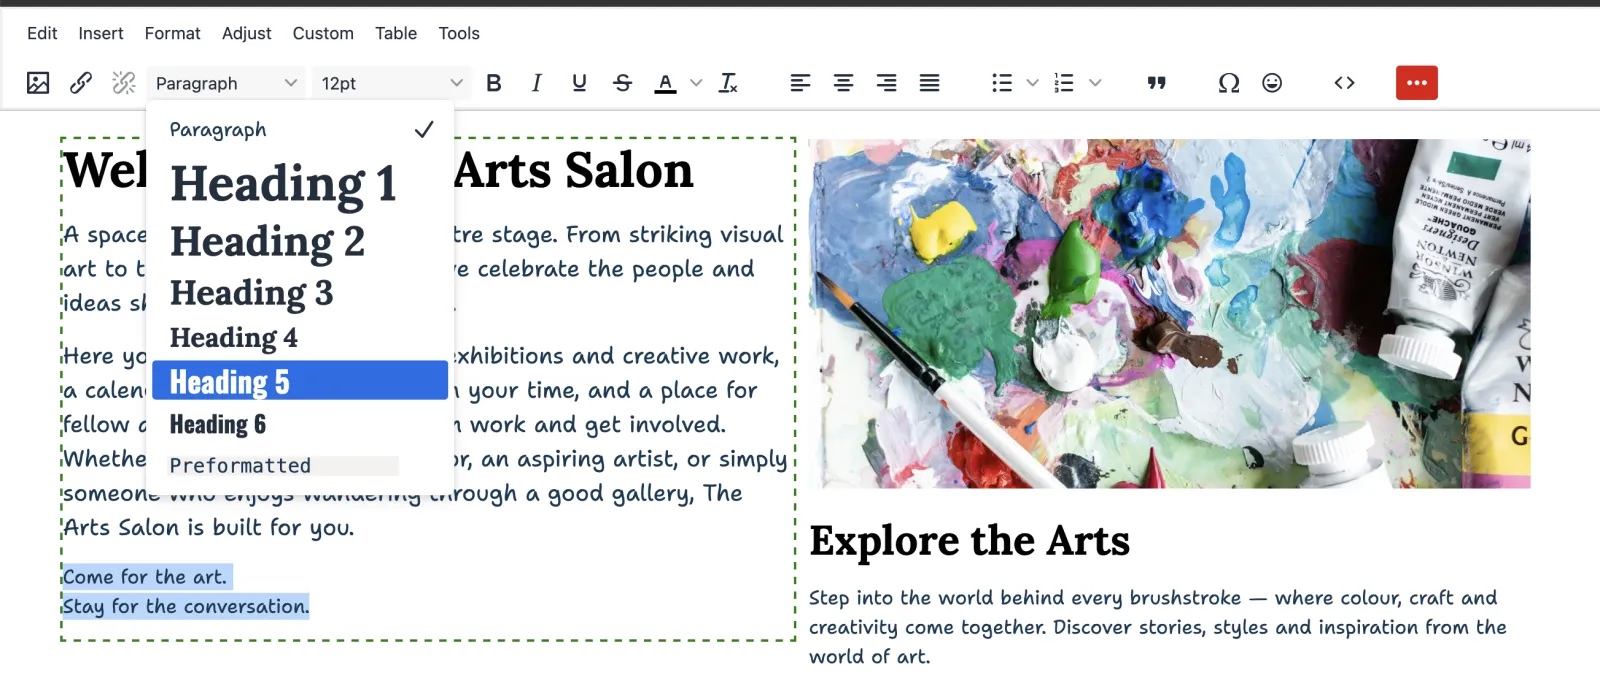
Task: Choose Heading 6 from the format list
Action: click(300, 424)
